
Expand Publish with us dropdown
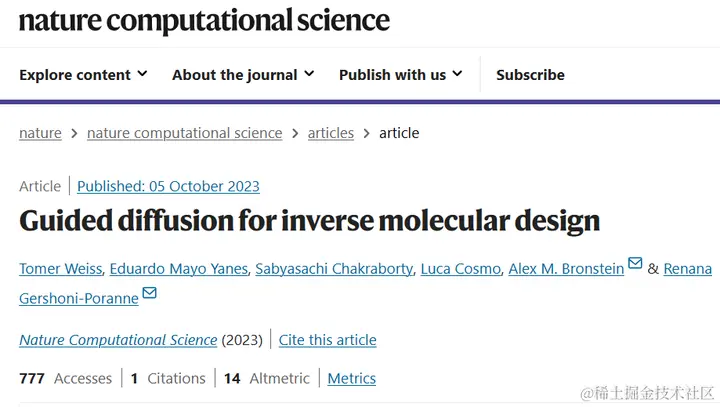(400, 75)
